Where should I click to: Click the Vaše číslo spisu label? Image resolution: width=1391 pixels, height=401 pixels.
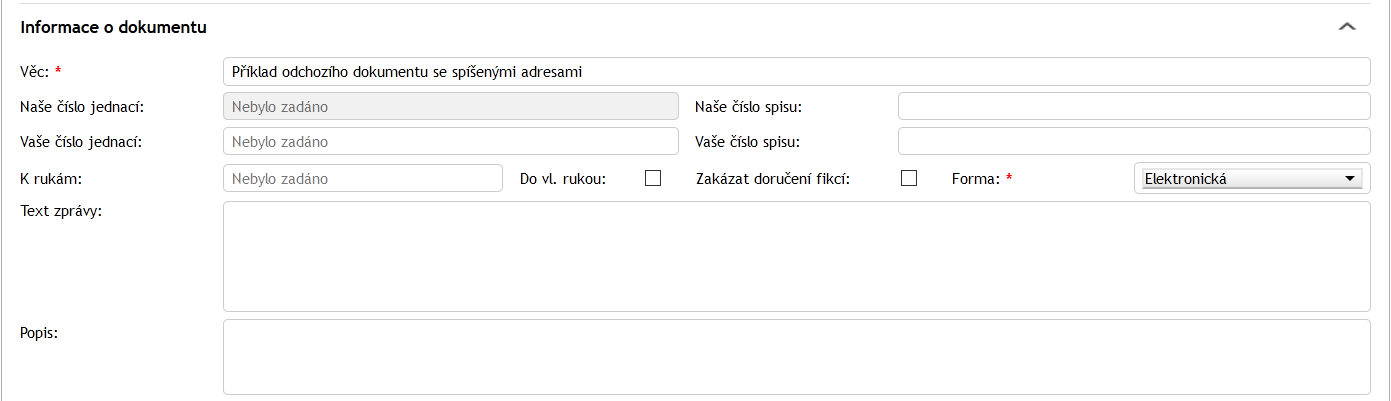[748, 142]
